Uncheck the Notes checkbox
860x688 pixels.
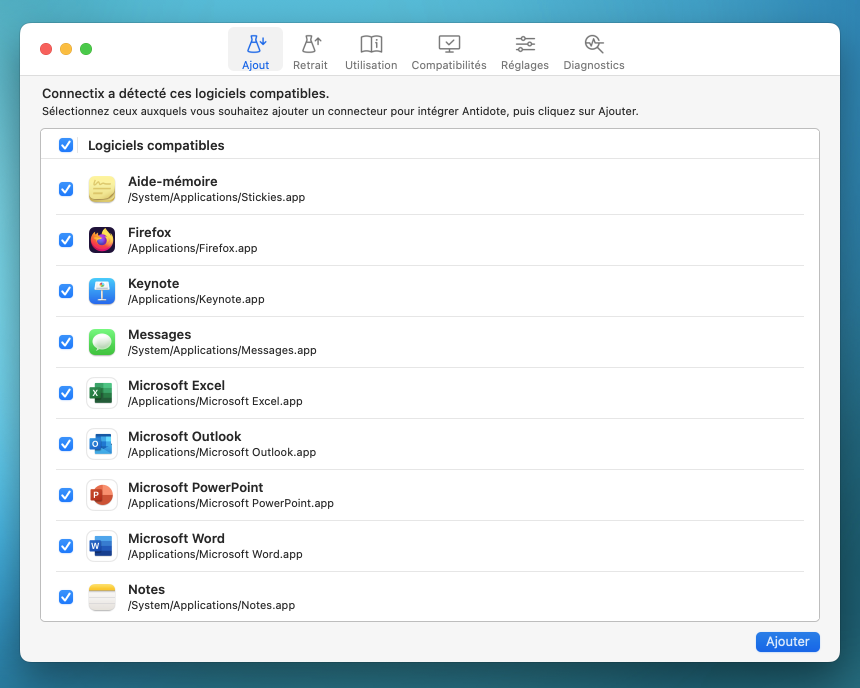point(66,597)
